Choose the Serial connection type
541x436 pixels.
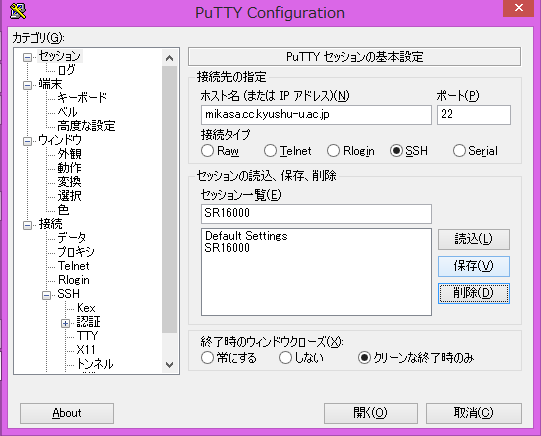point(459,151)
